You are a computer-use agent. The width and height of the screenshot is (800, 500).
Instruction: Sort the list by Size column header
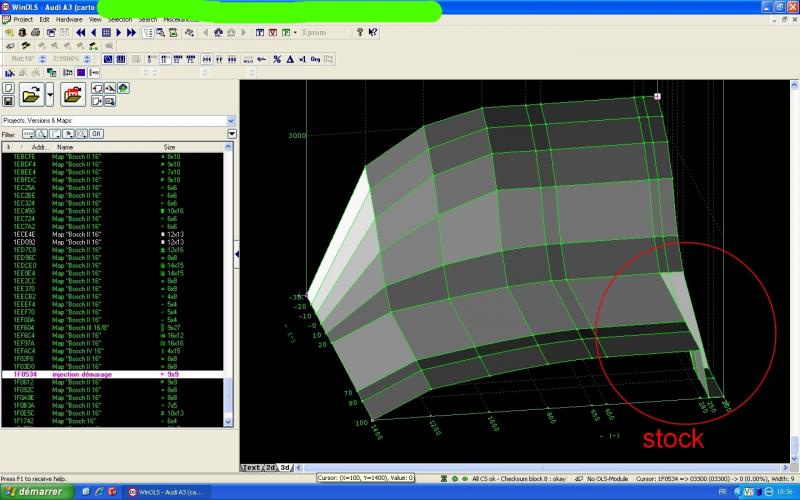pos(169,147)
